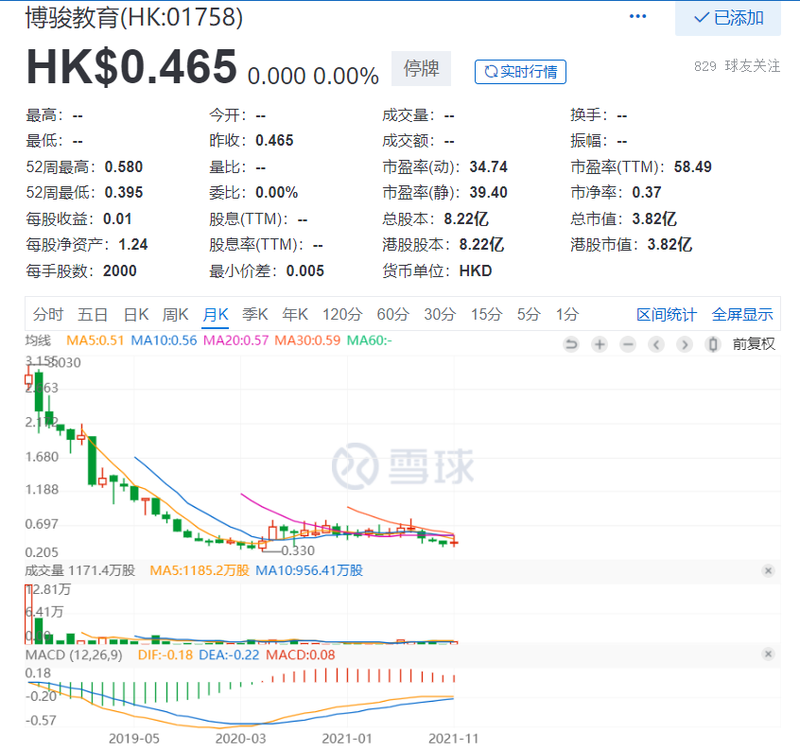Image resolution: width=800 pixels, height=750 pixels.
Task: Click the 2021-01 date axis label
Action: click(347, 738)
